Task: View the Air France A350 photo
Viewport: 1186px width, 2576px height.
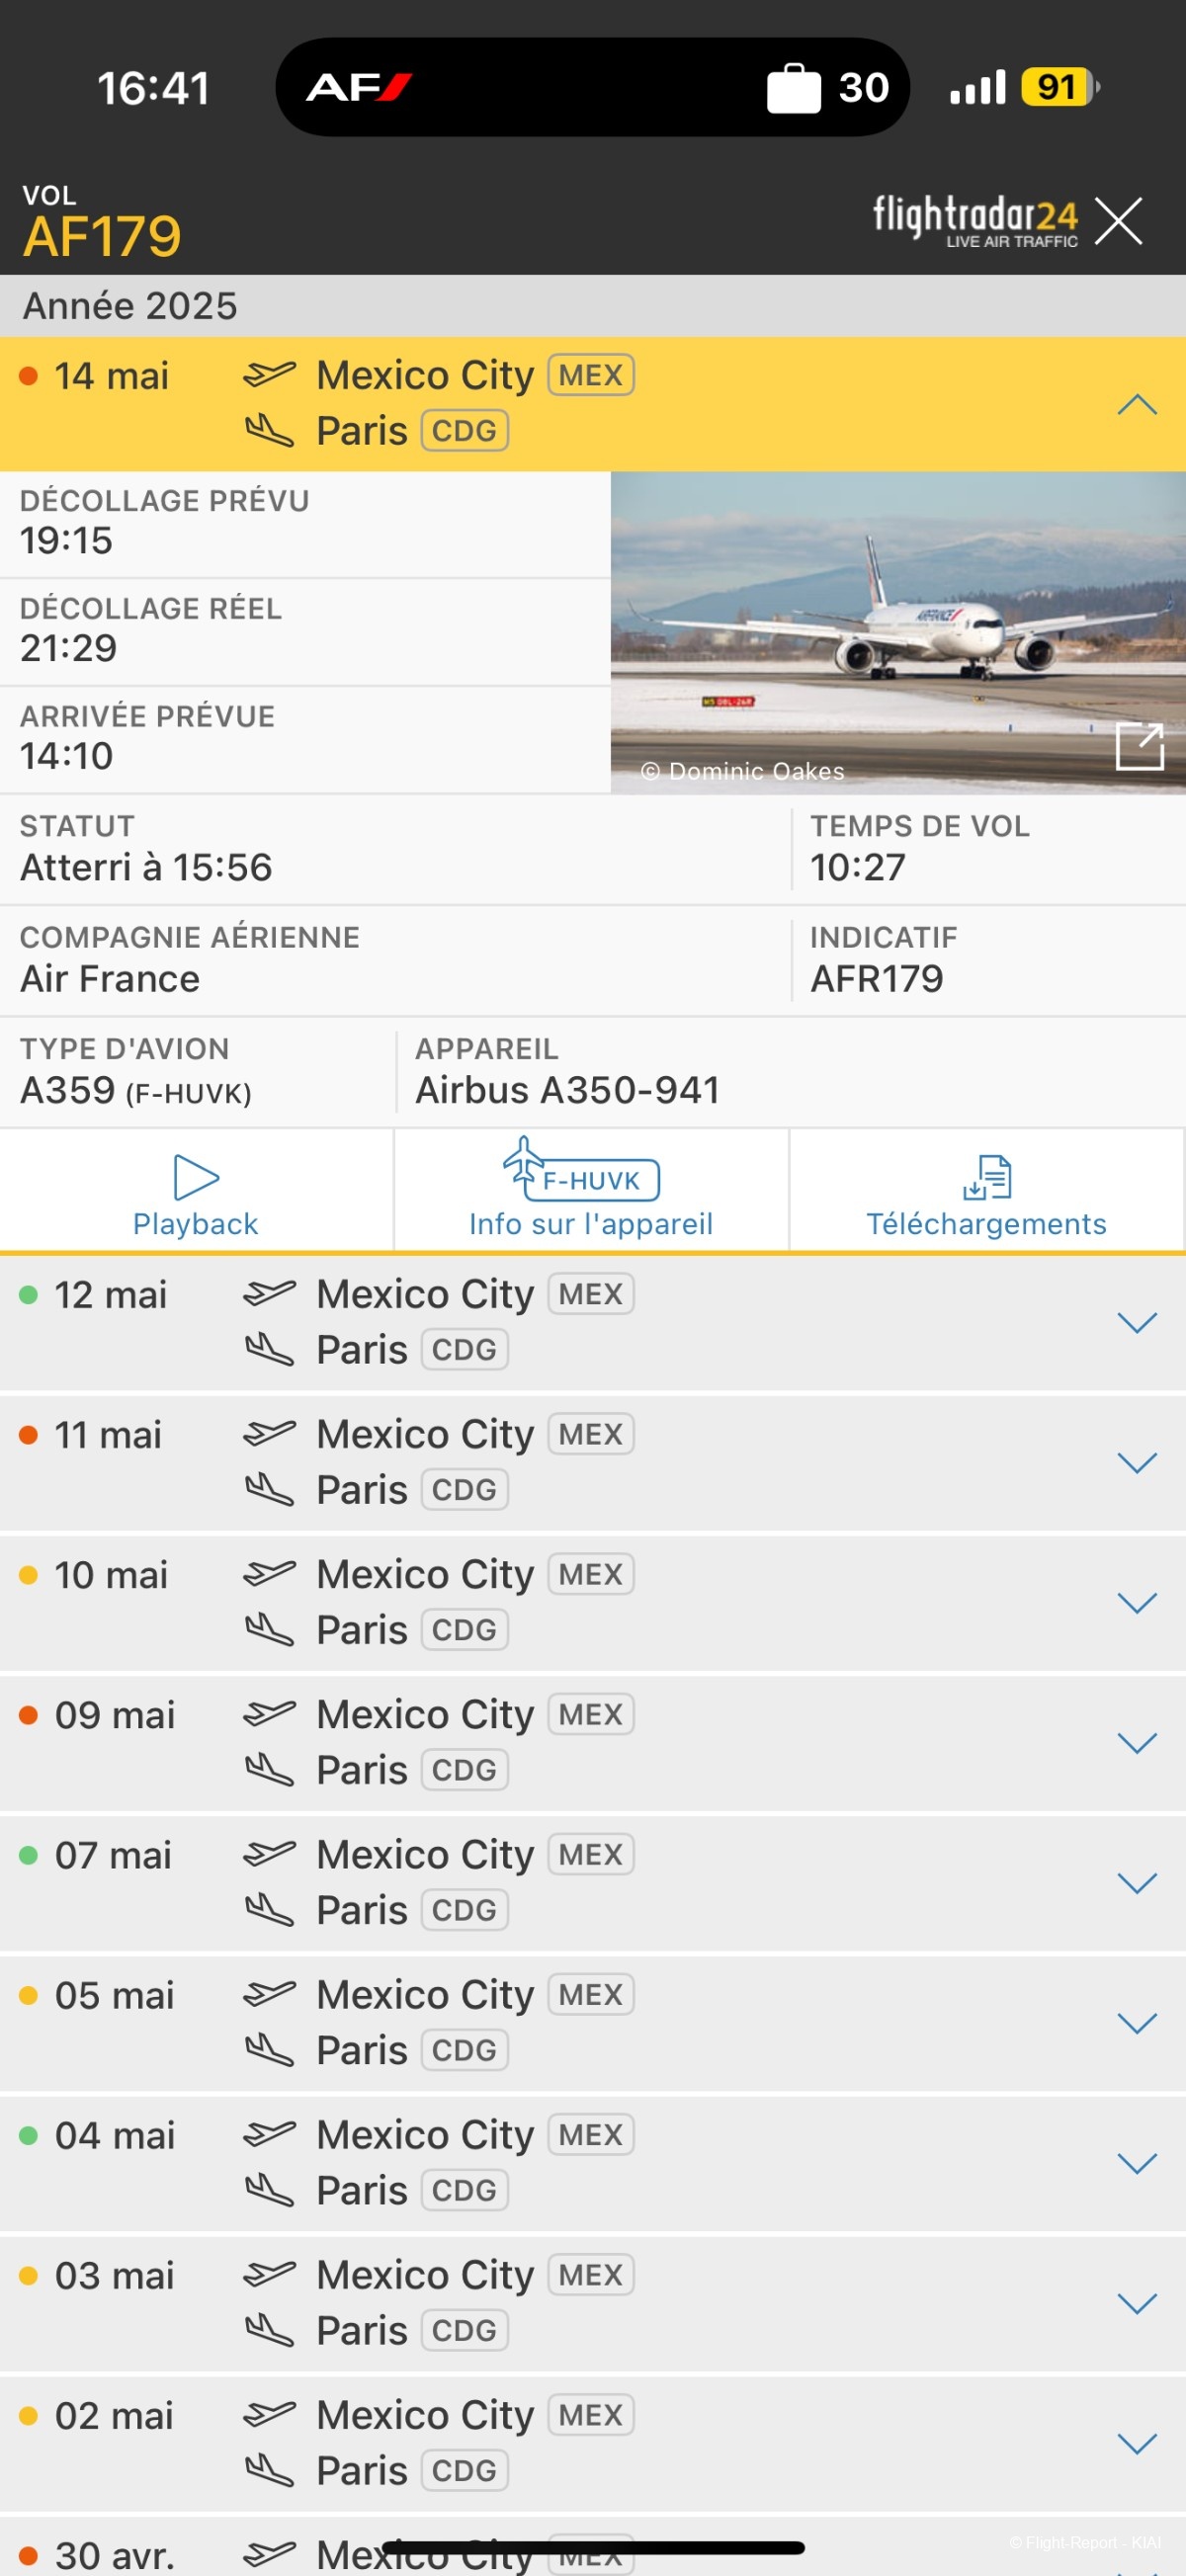Action: 898,633
